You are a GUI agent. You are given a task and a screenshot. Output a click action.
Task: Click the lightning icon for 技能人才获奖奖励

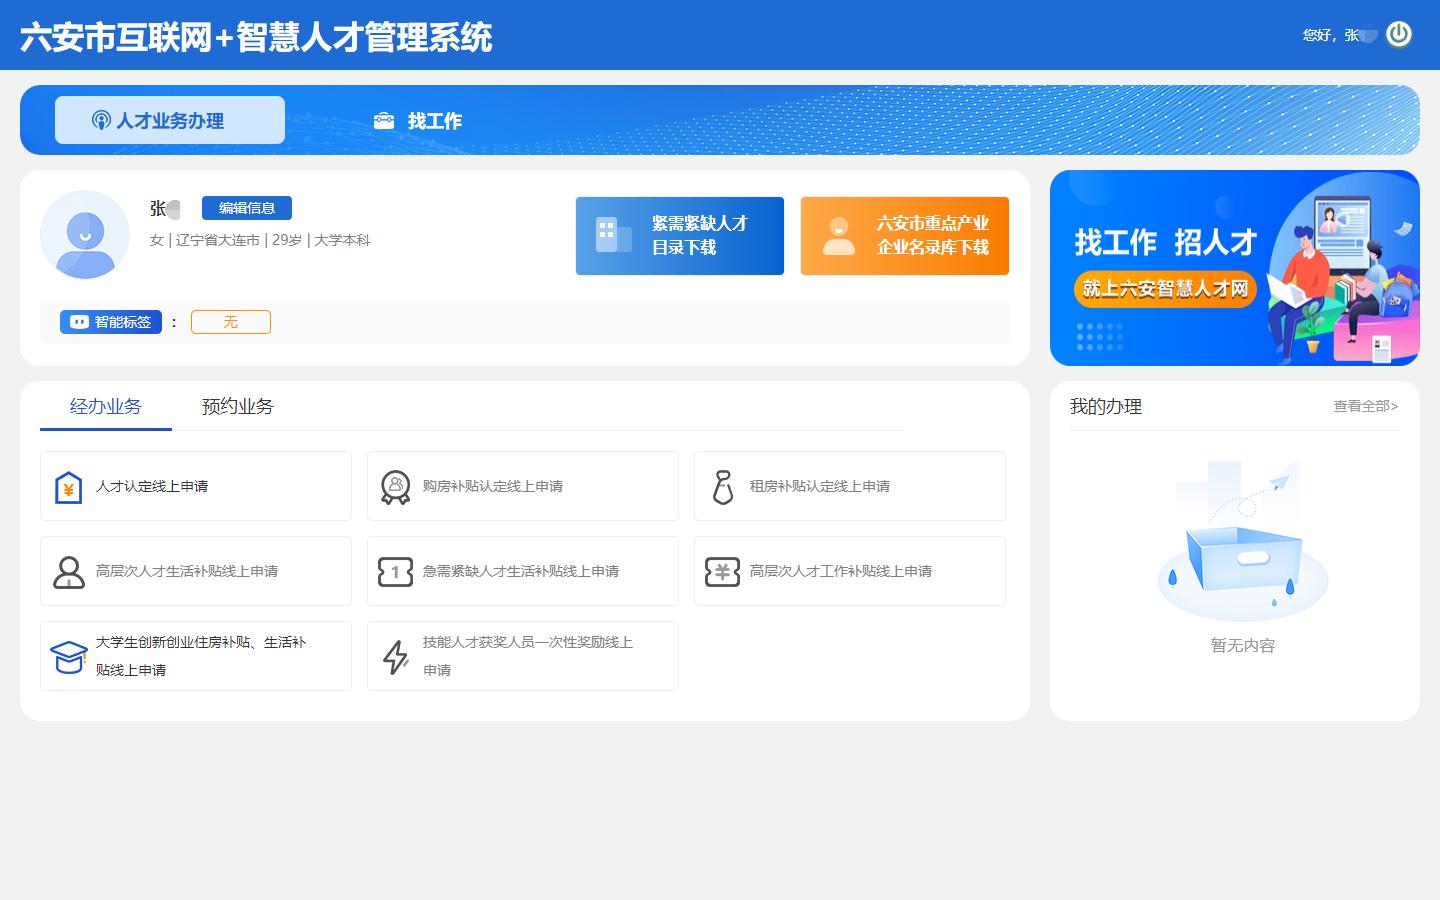395,656
